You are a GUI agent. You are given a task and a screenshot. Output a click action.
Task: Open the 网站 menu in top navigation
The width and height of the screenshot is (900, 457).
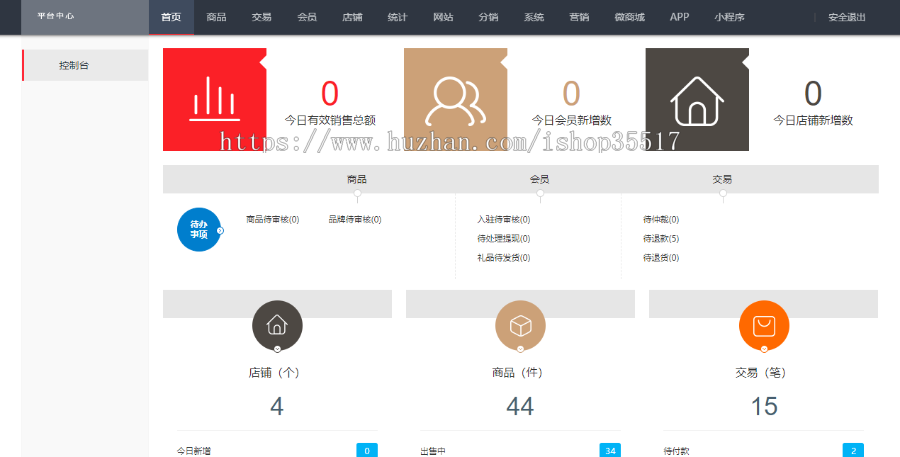tap(443, 17)
